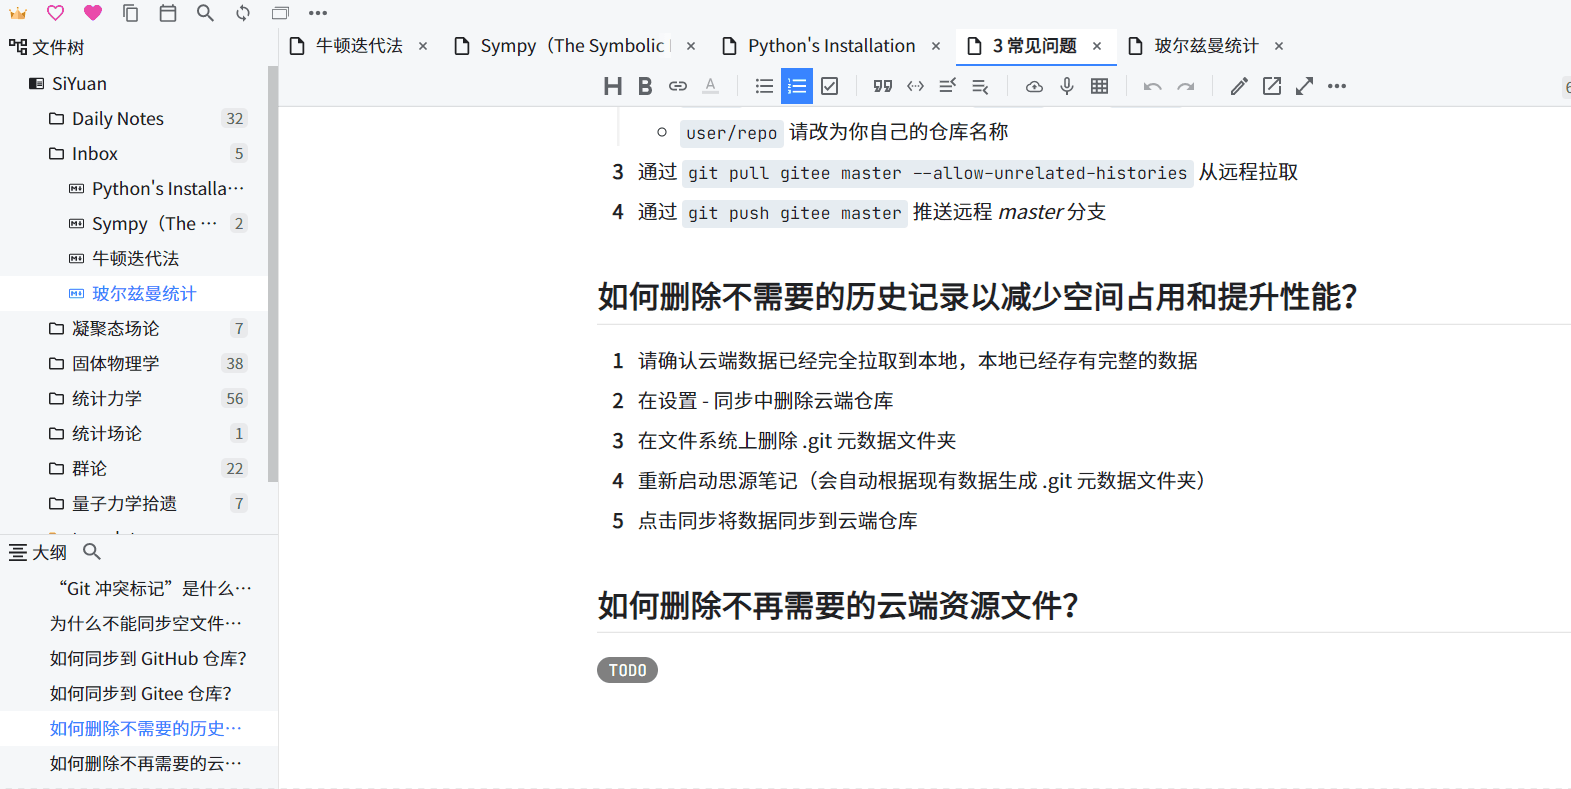Click the TODO tag in document
This screenshot has height=789, width=1571.
[627, 670]
